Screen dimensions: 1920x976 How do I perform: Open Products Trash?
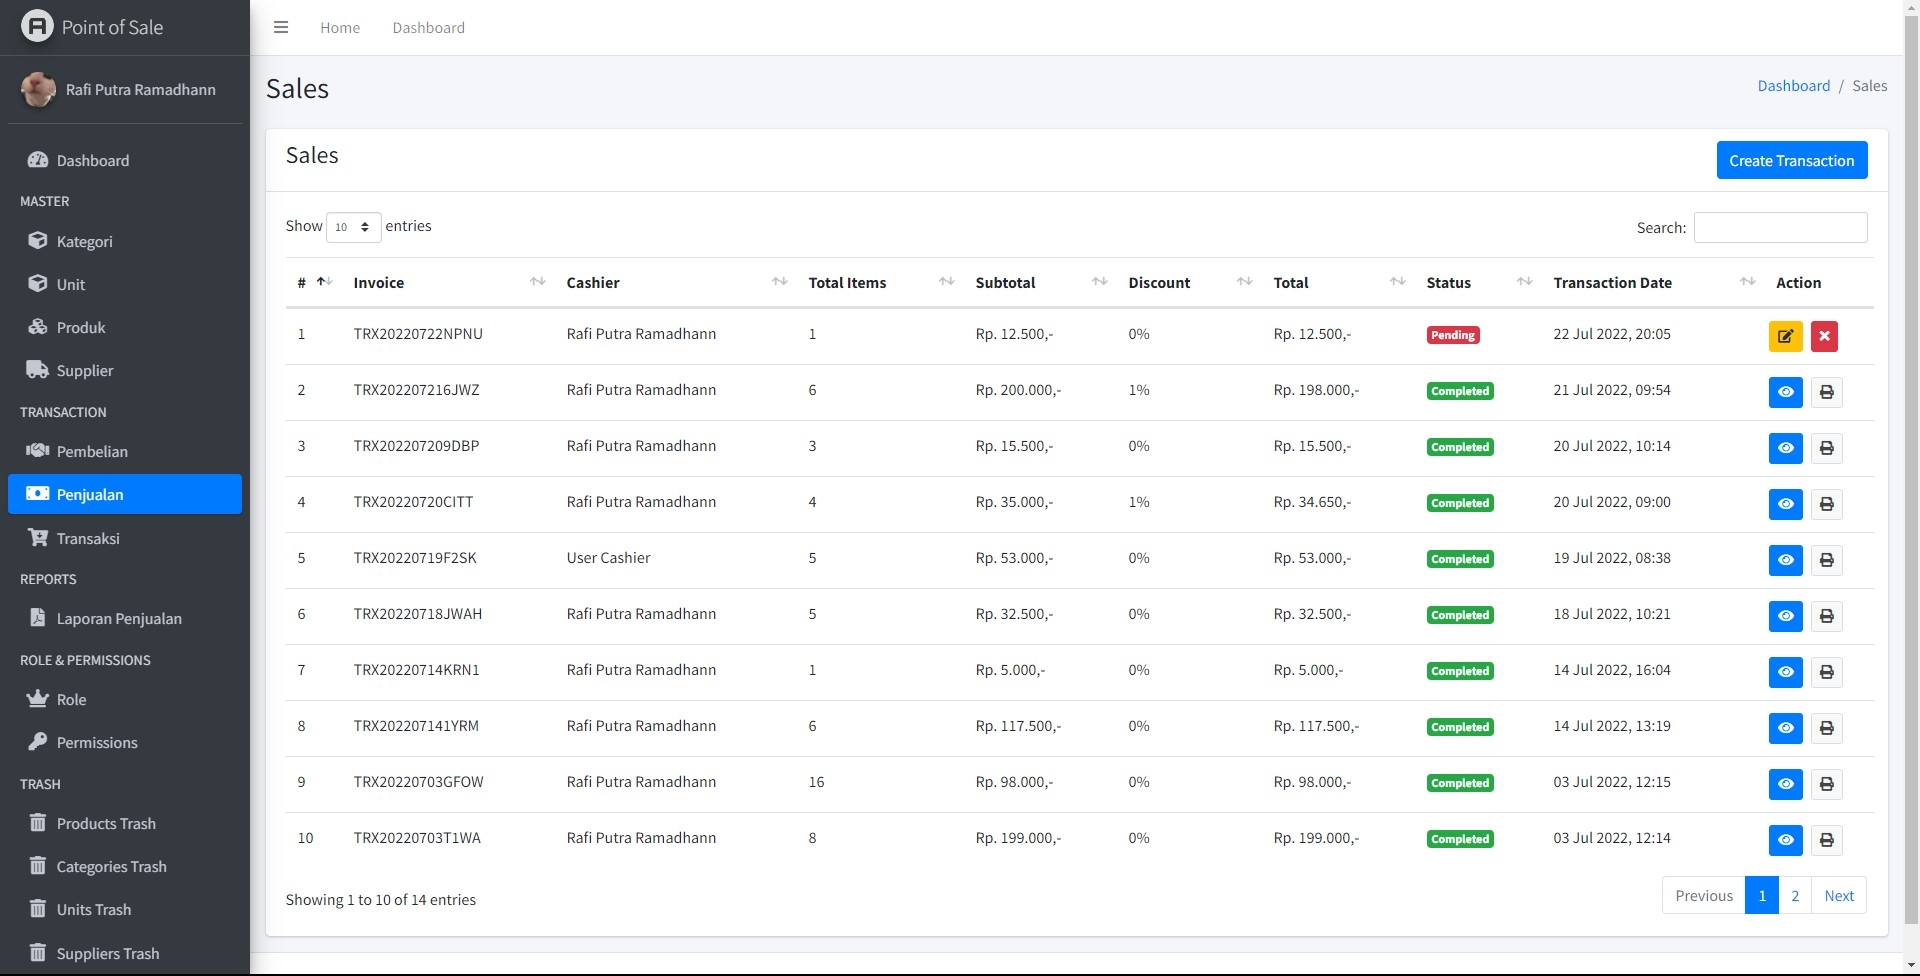(125, 823)
